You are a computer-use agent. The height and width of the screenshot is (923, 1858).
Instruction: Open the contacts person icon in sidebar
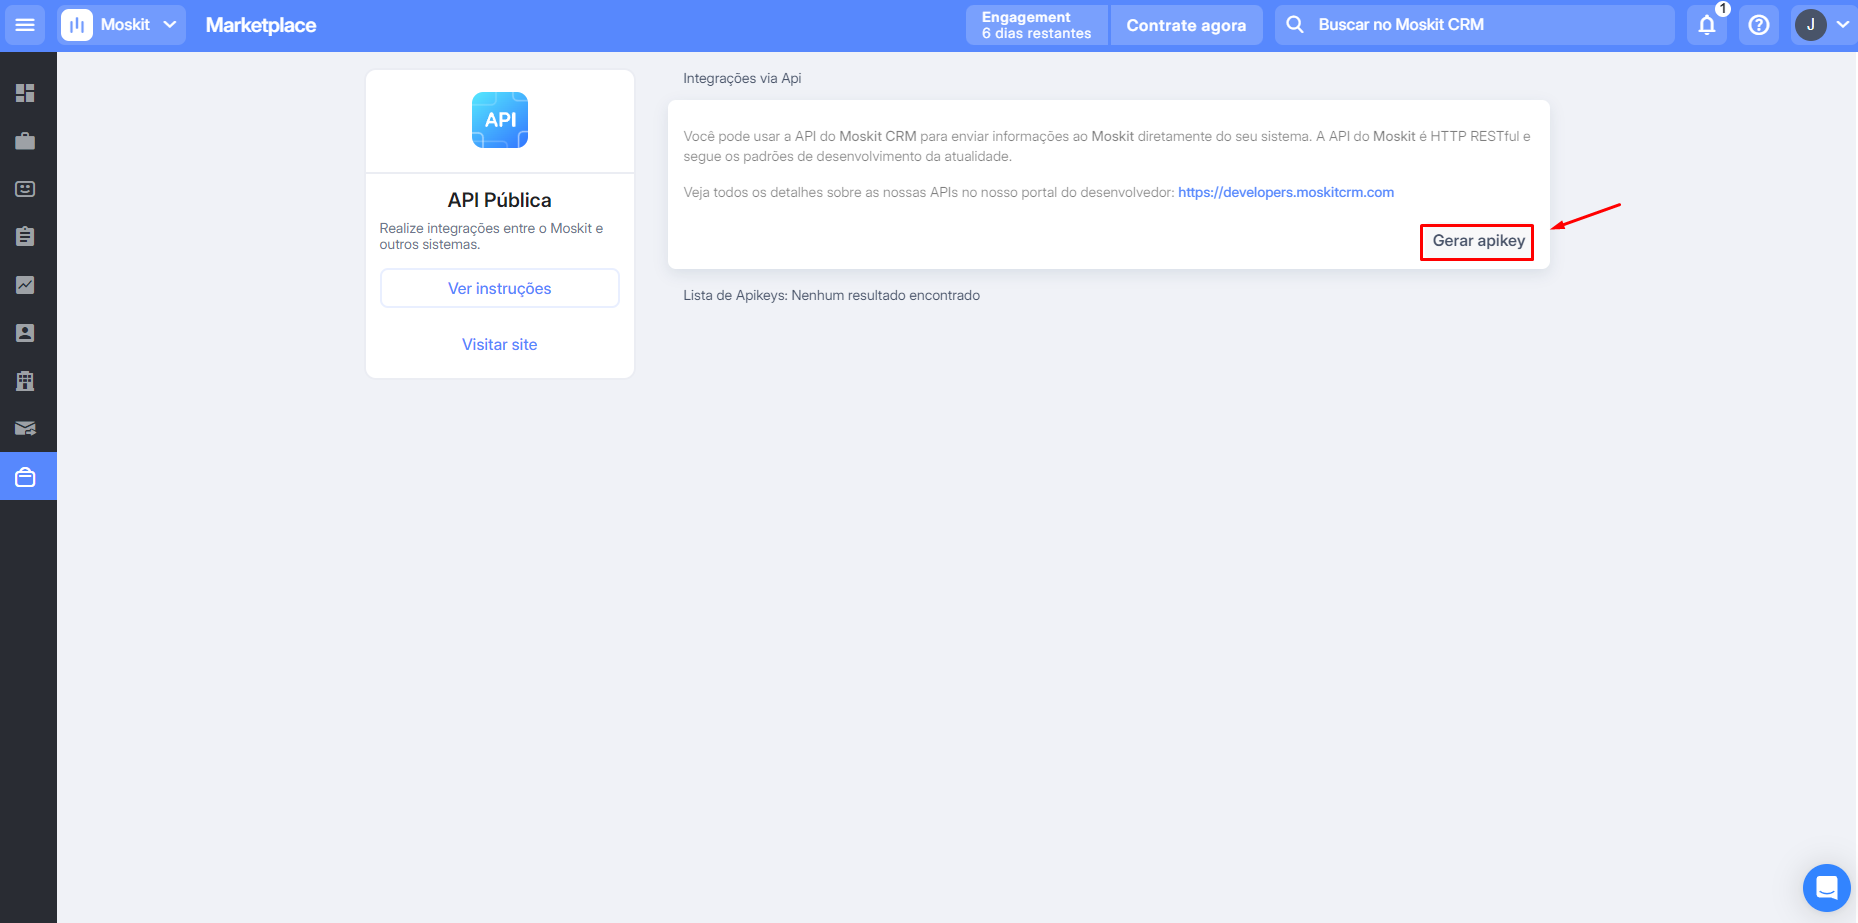tap(25, 333)
